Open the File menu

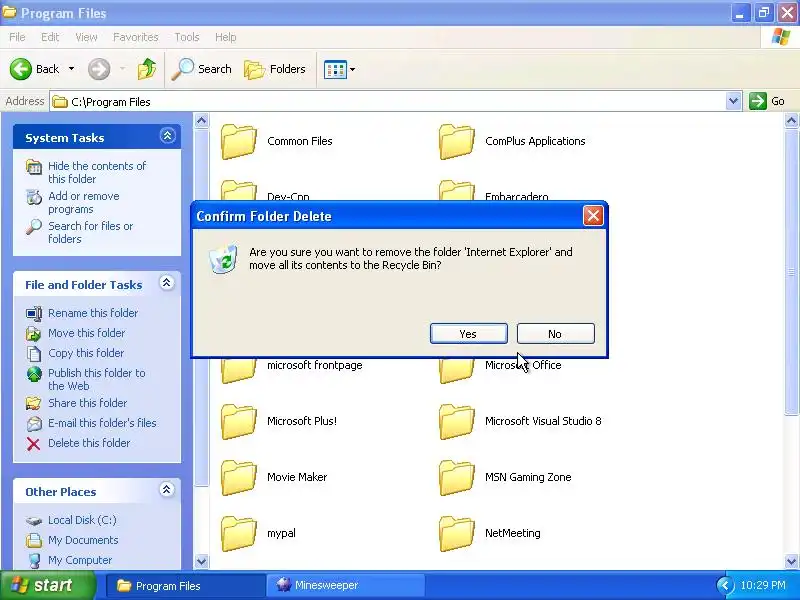pos(17,37)
